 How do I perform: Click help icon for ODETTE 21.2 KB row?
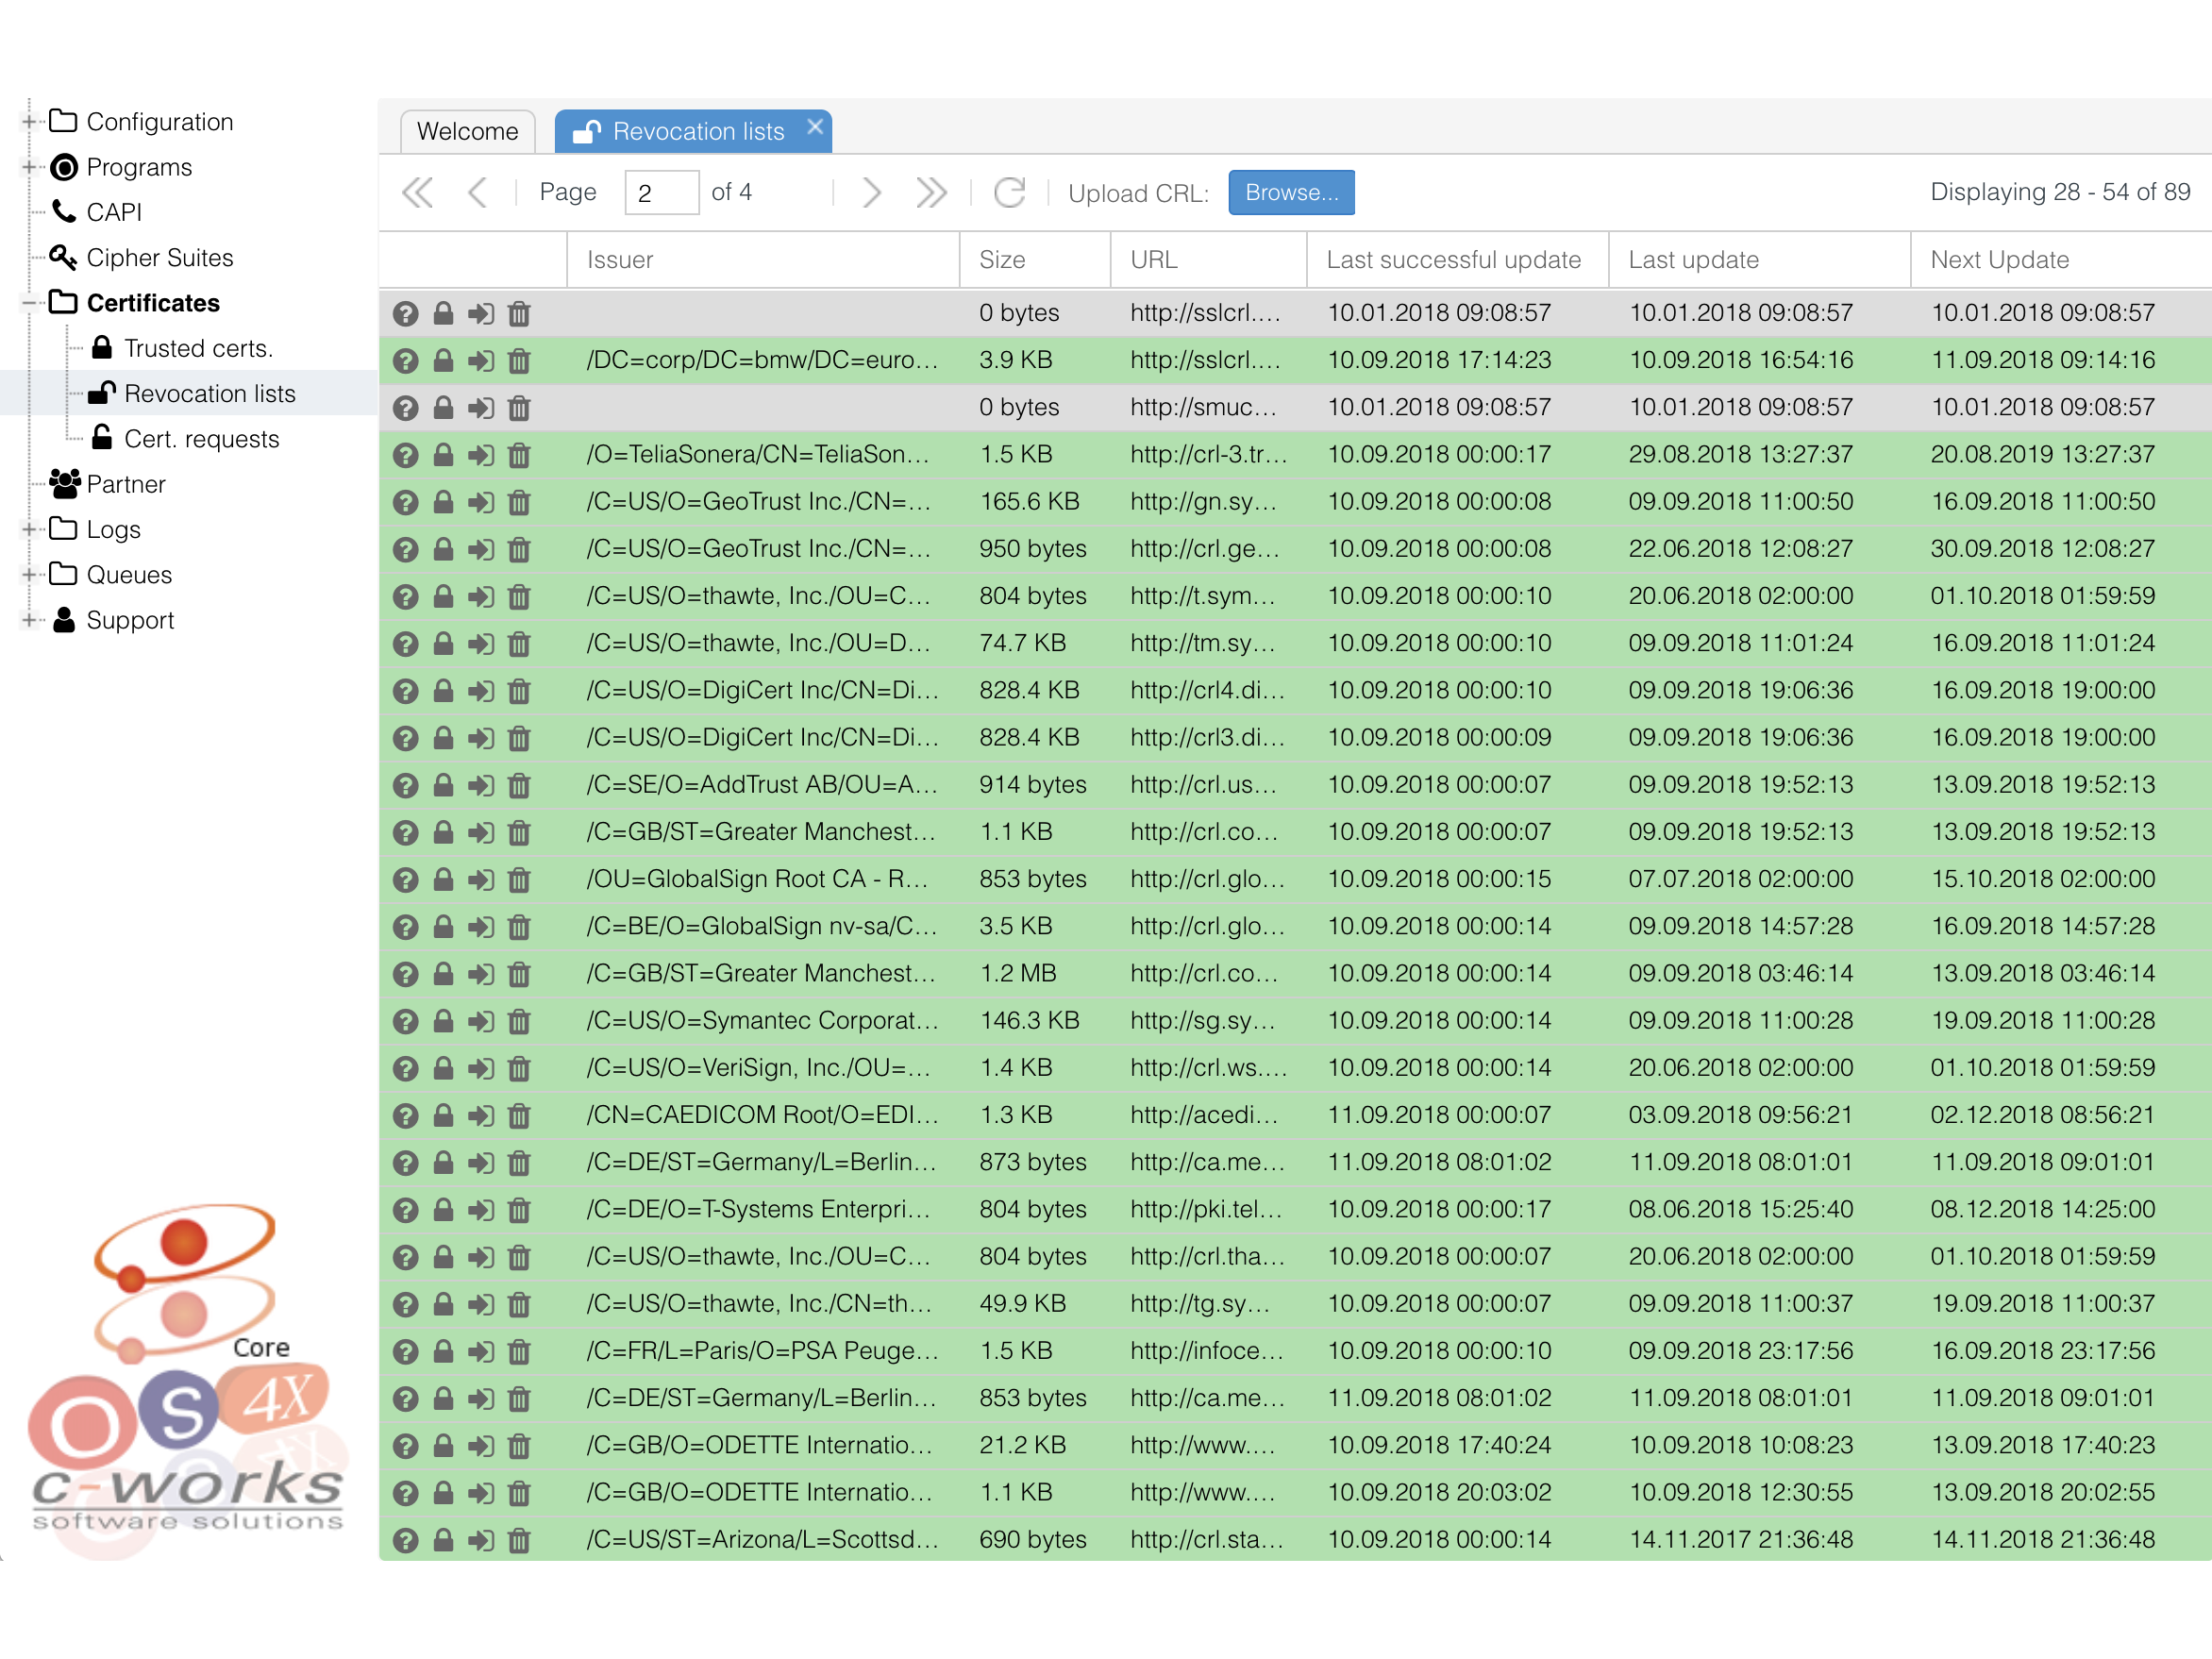(x=405, y=1446)
